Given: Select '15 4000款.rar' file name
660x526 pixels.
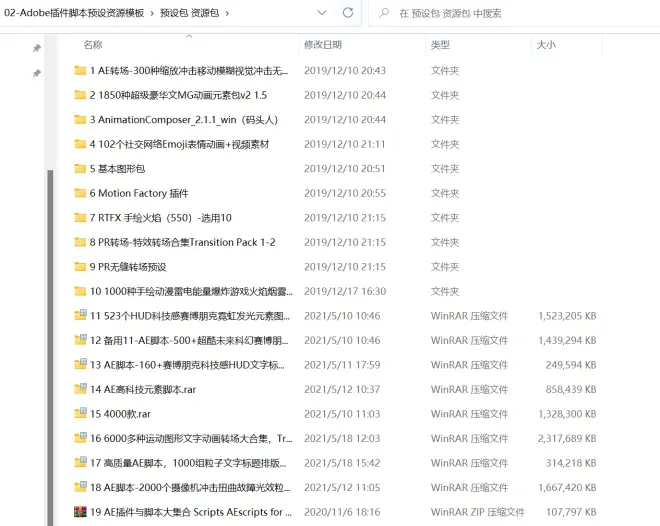Looking at the screenshot, I should (x=120, y=413).
